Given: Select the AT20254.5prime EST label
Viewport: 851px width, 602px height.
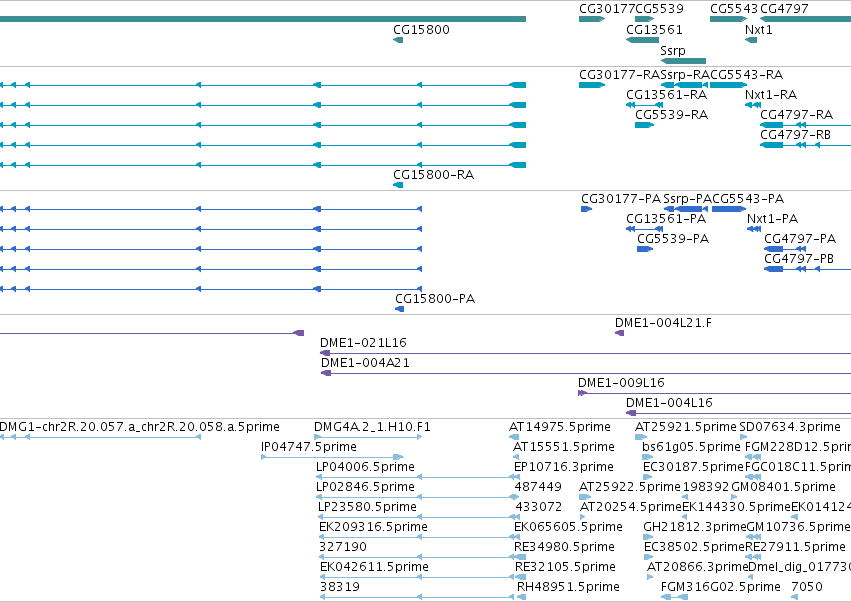Looking at the screenshot, I should click(631, 507).
